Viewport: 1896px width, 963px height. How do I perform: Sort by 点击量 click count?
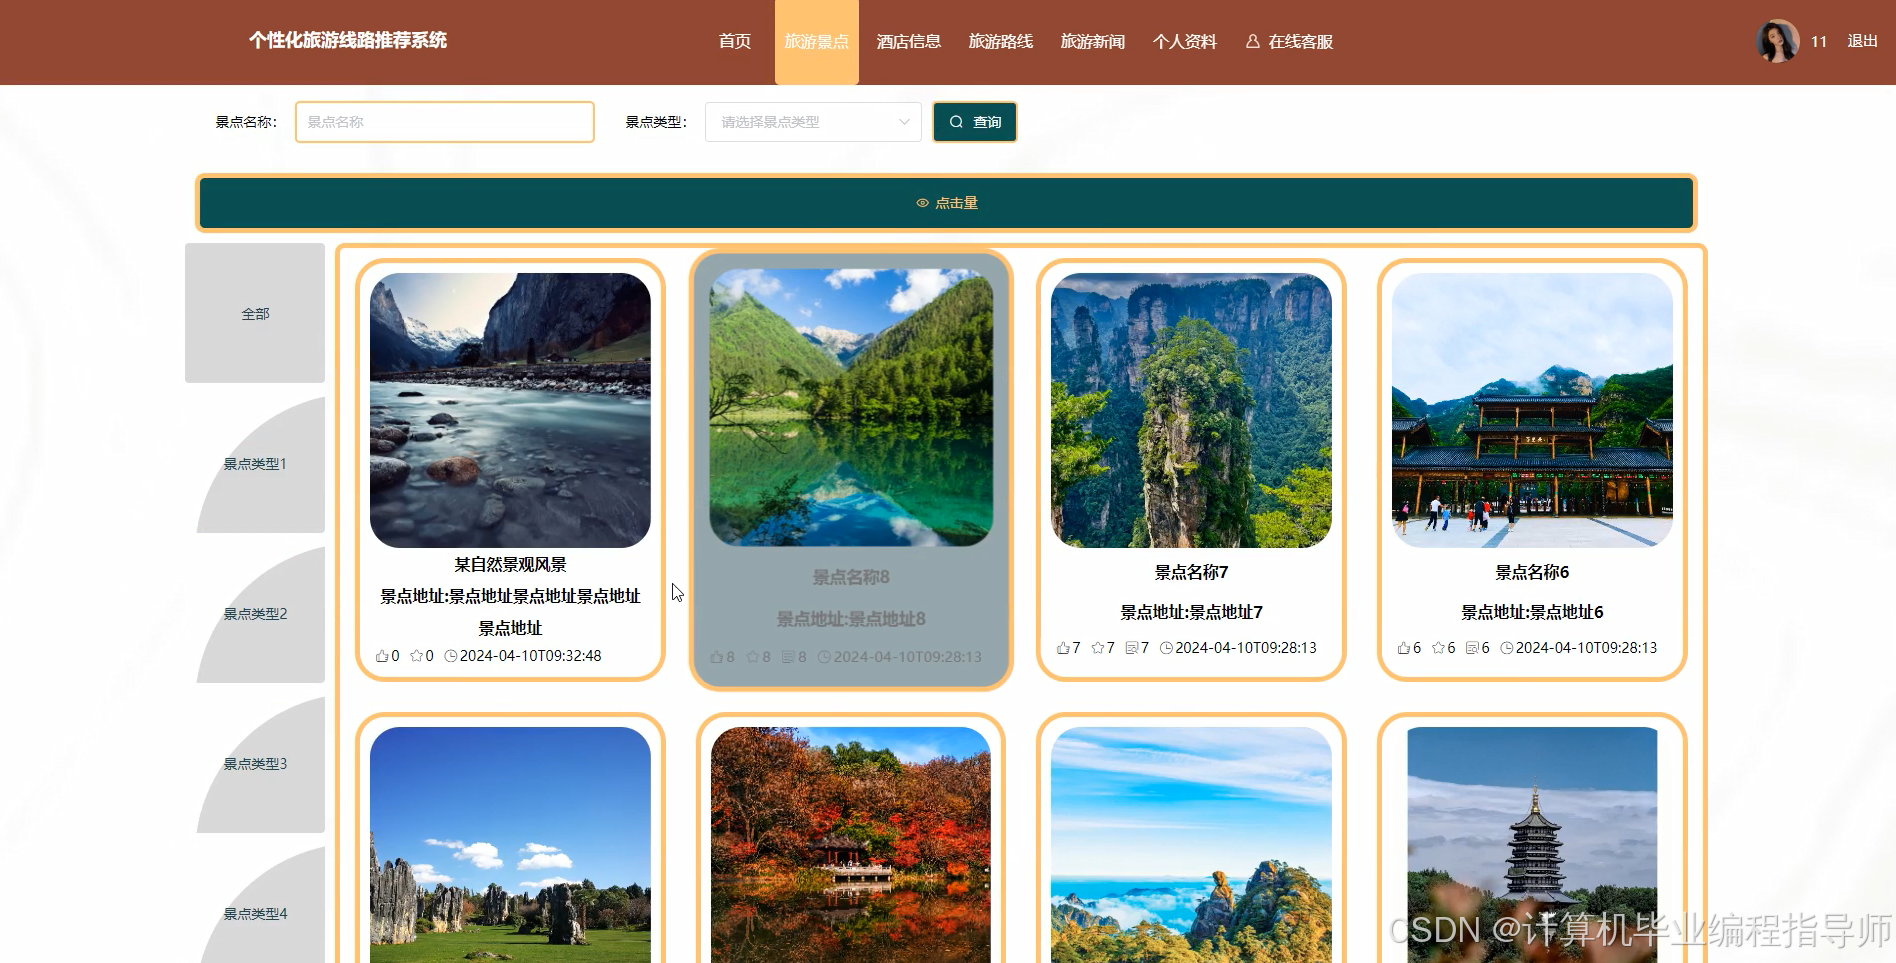pyautogui.click(x=946, y=203)
